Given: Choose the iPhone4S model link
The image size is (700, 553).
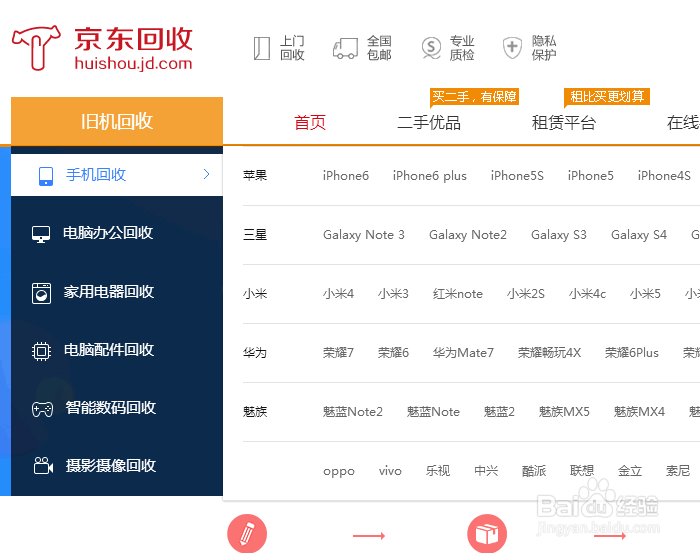Looking at the screenshot, I should pos(664,176).
